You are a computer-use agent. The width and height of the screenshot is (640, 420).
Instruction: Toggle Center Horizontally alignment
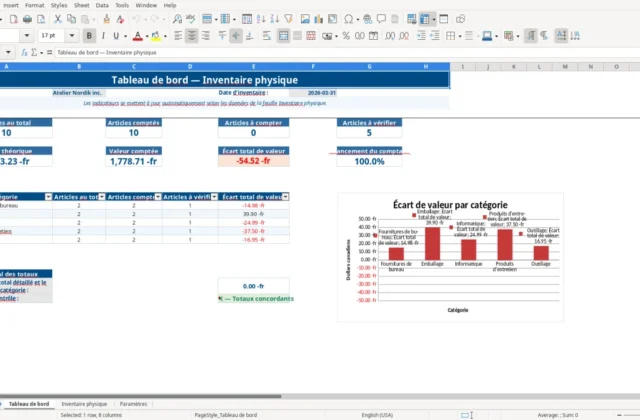pos(191,36)
